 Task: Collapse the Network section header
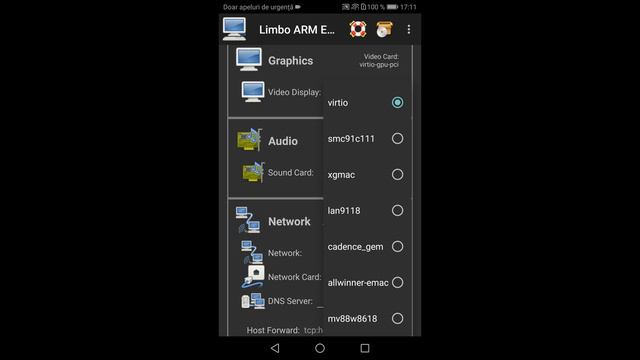[x=289, y=222]
